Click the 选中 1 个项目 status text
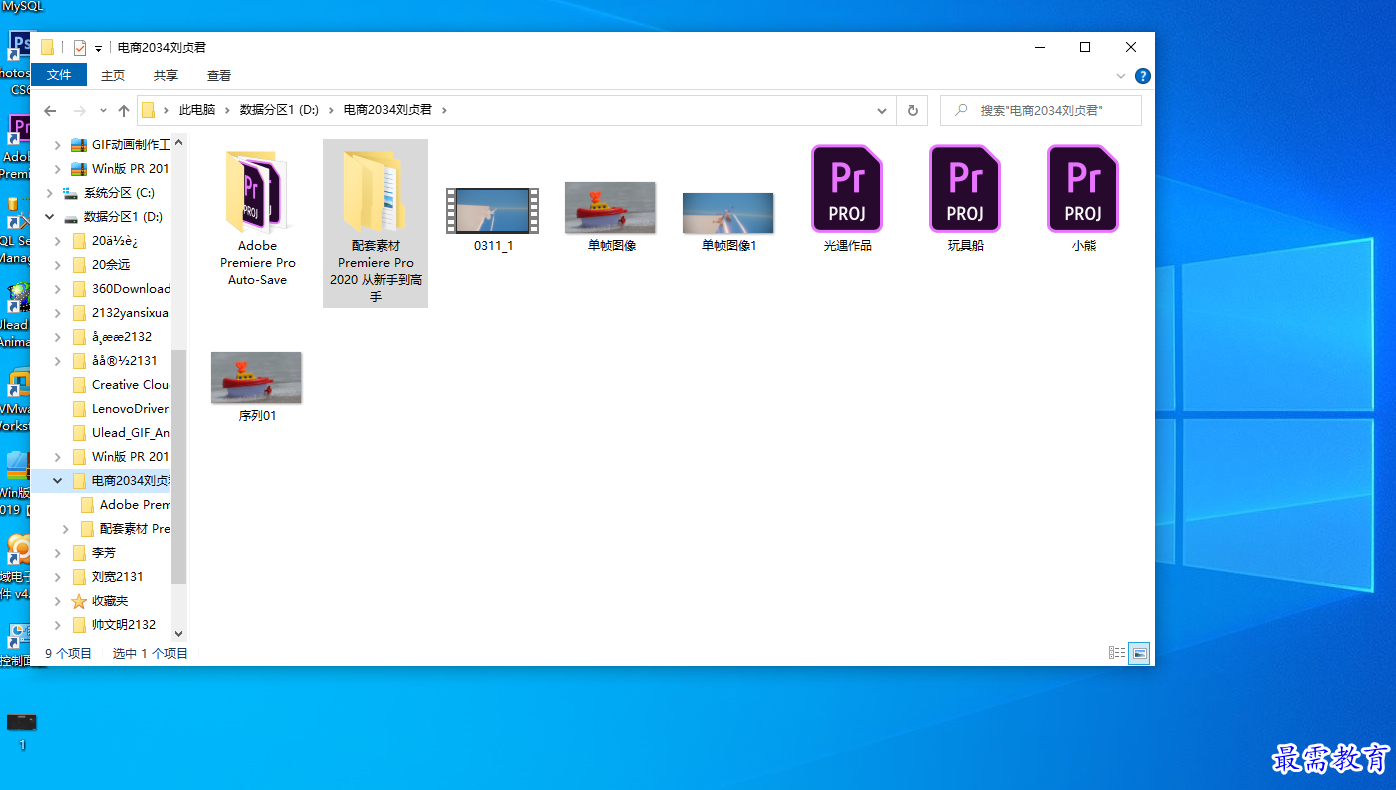 tap(150, 653)
